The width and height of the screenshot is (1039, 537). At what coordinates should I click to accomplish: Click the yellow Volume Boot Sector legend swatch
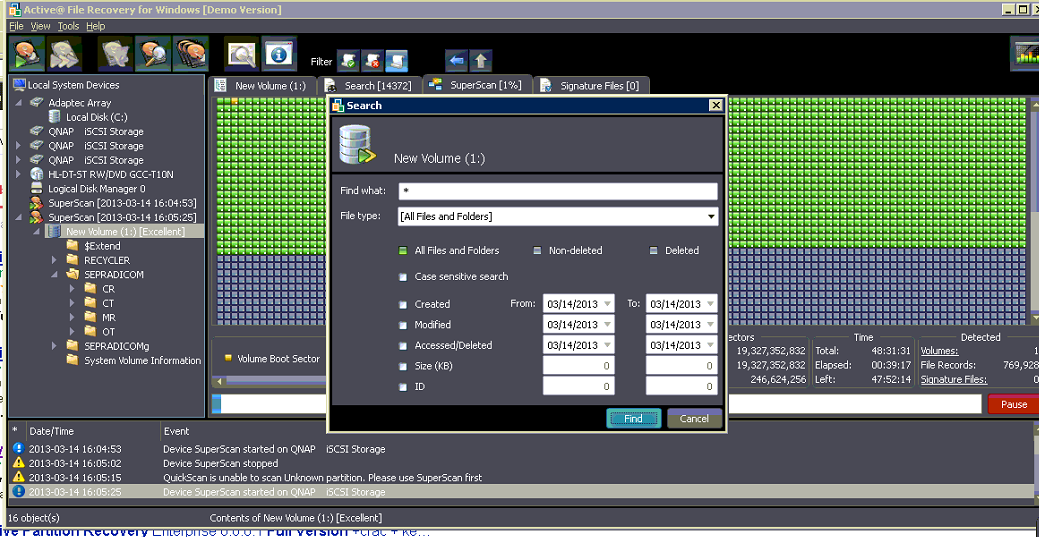click(x=228, y=359)
